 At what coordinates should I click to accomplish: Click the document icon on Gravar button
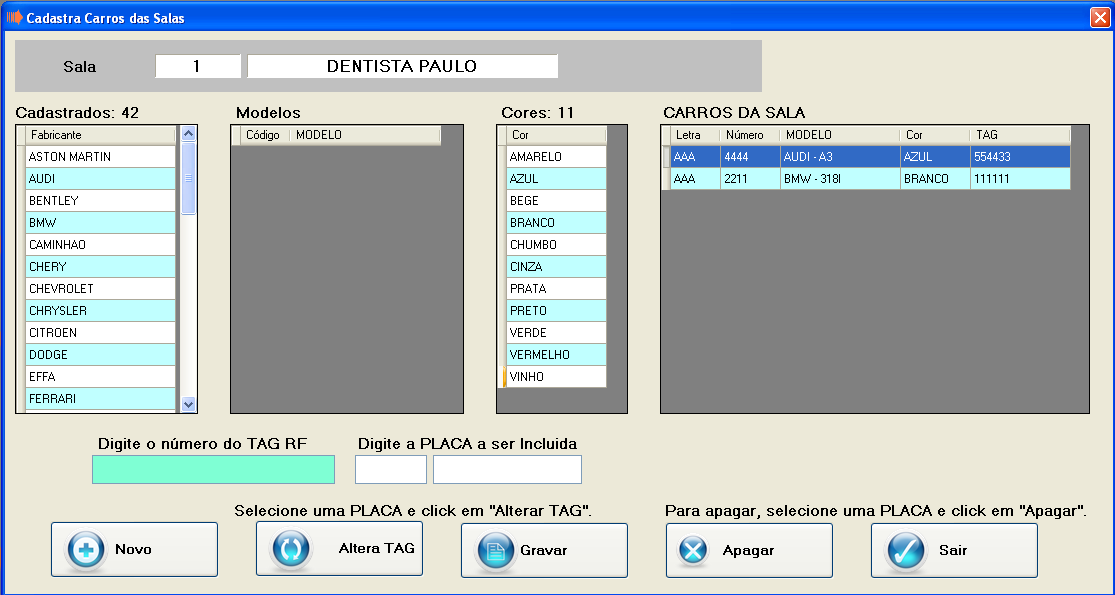tap(496, 550)
